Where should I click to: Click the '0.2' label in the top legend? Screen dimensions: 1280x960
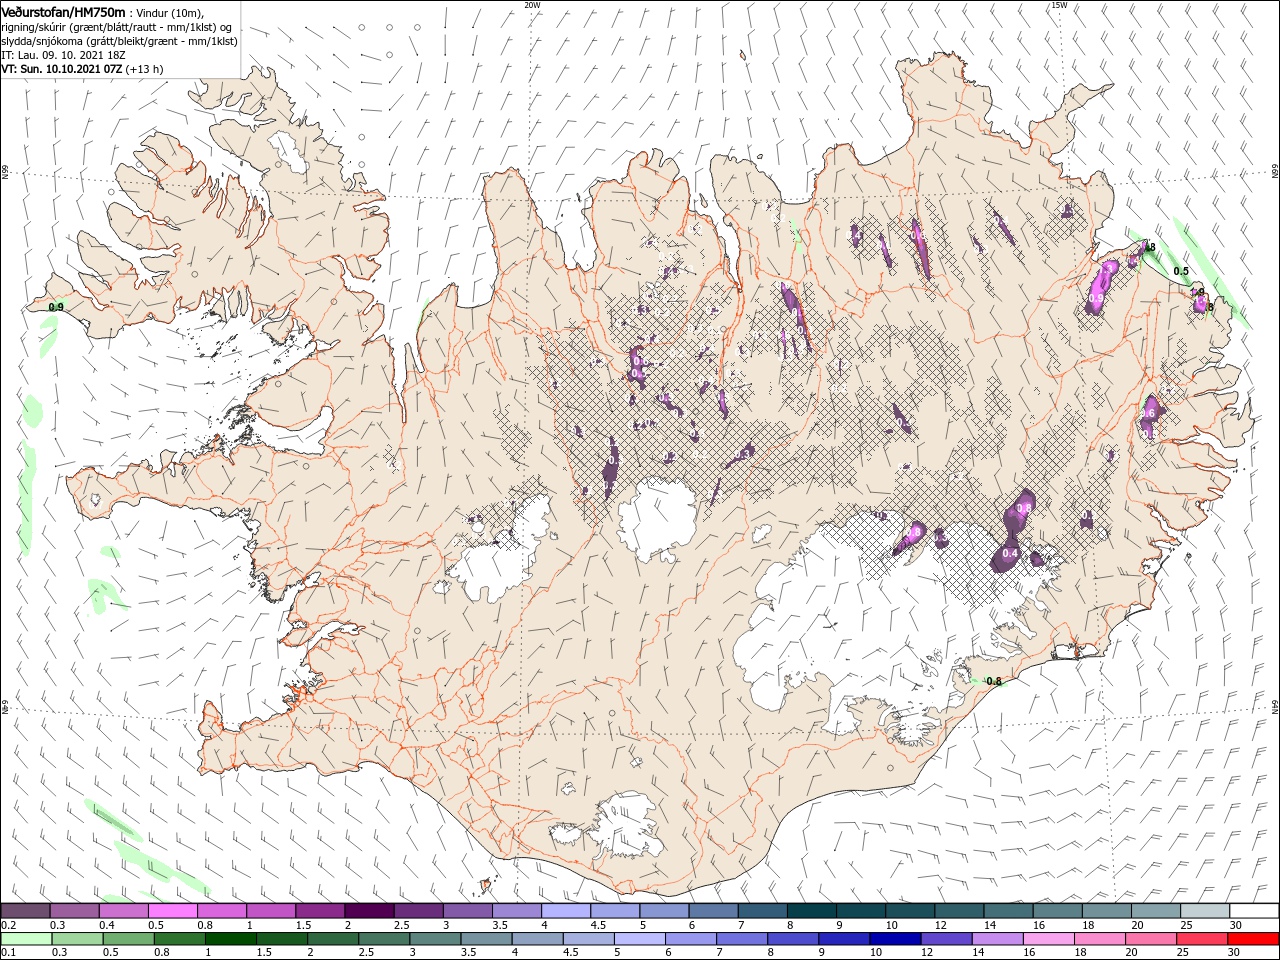pyautogui.click(x=8, y=925)
